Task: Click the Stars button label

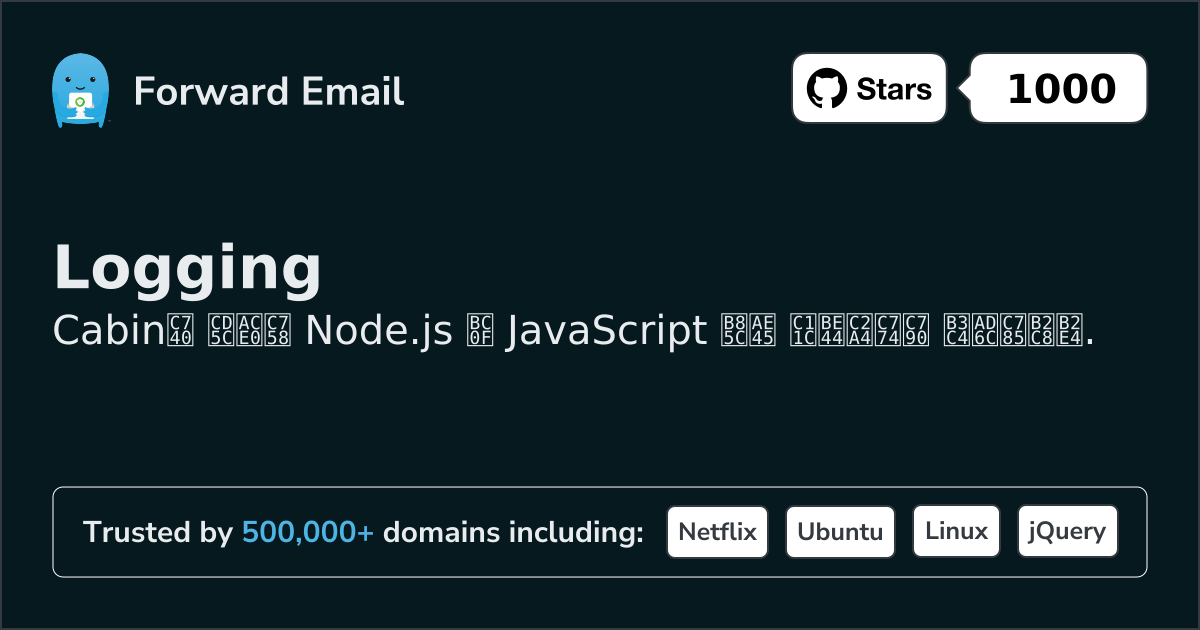Action: (x=892, y=88)
